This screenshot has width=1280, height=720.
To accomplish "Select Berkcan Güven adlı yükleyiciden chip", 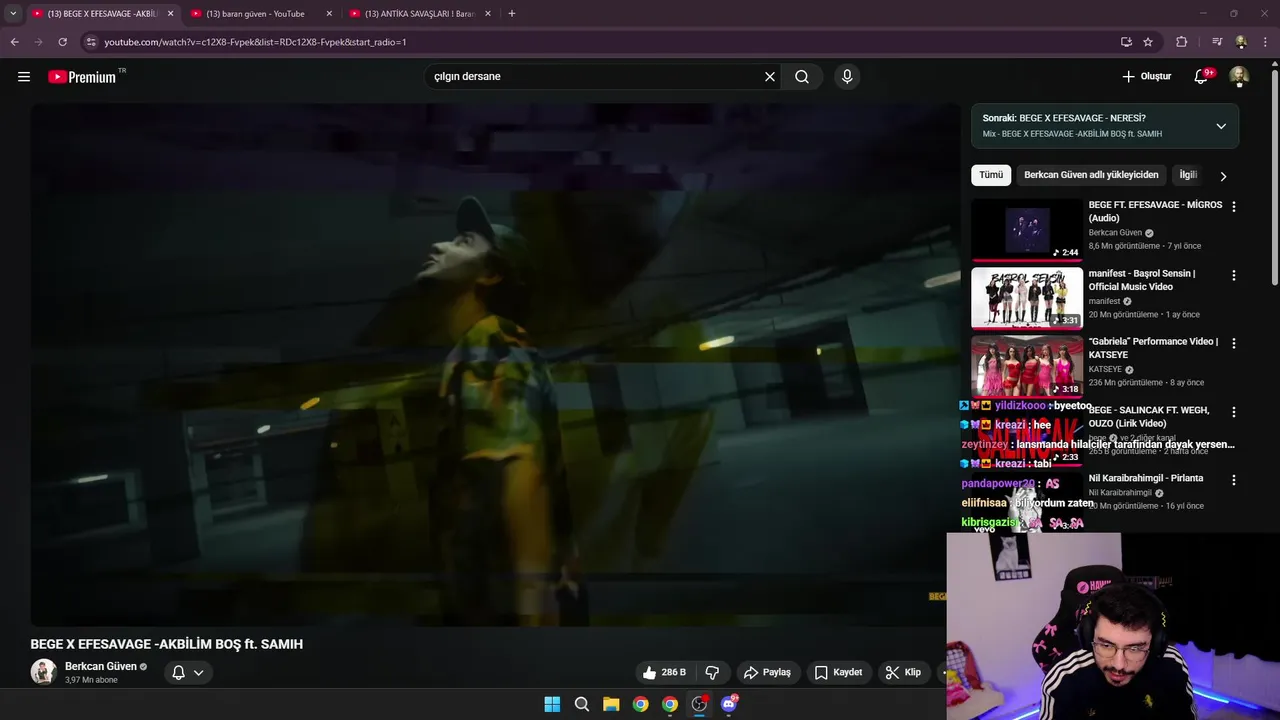I will pyautogui.click(x=1091, y=175).
